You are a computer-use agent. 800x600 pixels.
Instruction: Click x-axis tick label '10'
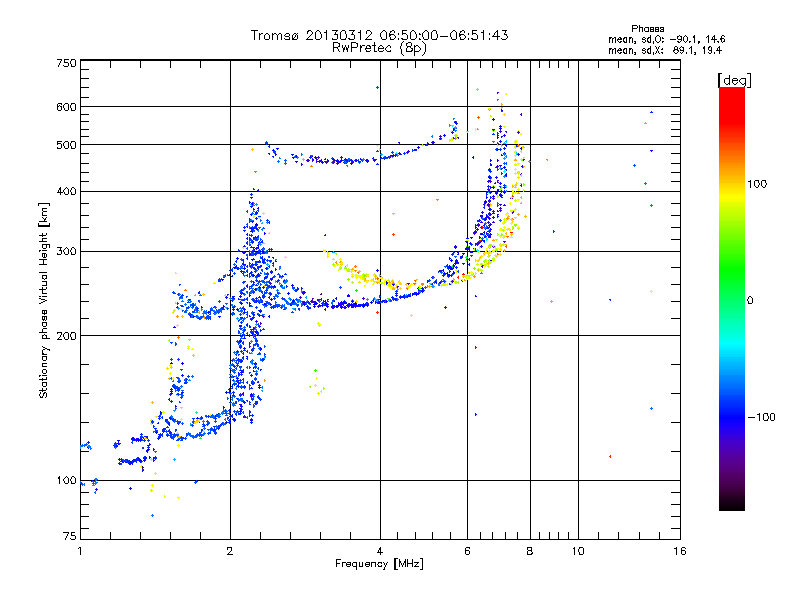[578, 551]
